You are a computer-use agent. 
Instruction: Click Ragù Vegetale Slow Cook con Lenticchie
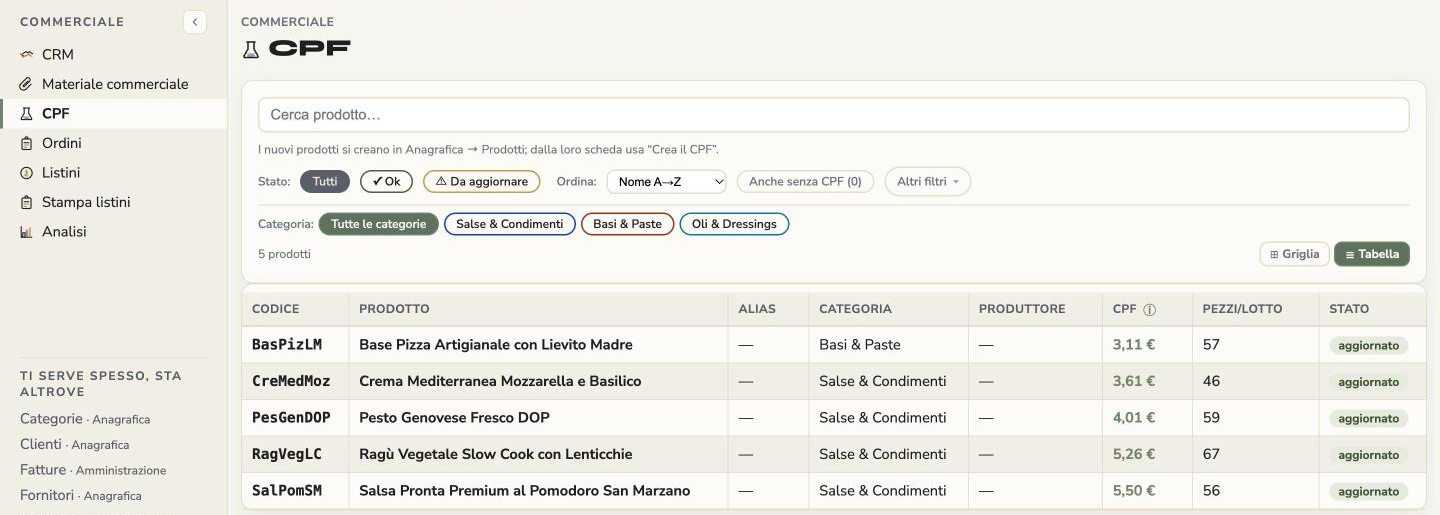coord(496,454)
